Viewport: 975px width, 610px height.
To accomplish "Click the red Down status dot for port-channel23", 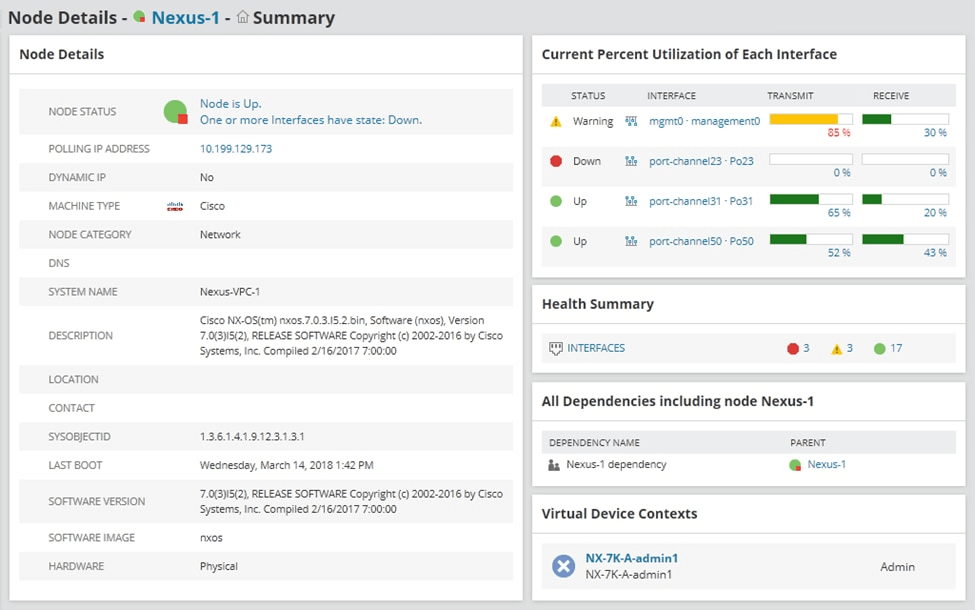I will 556,161.
